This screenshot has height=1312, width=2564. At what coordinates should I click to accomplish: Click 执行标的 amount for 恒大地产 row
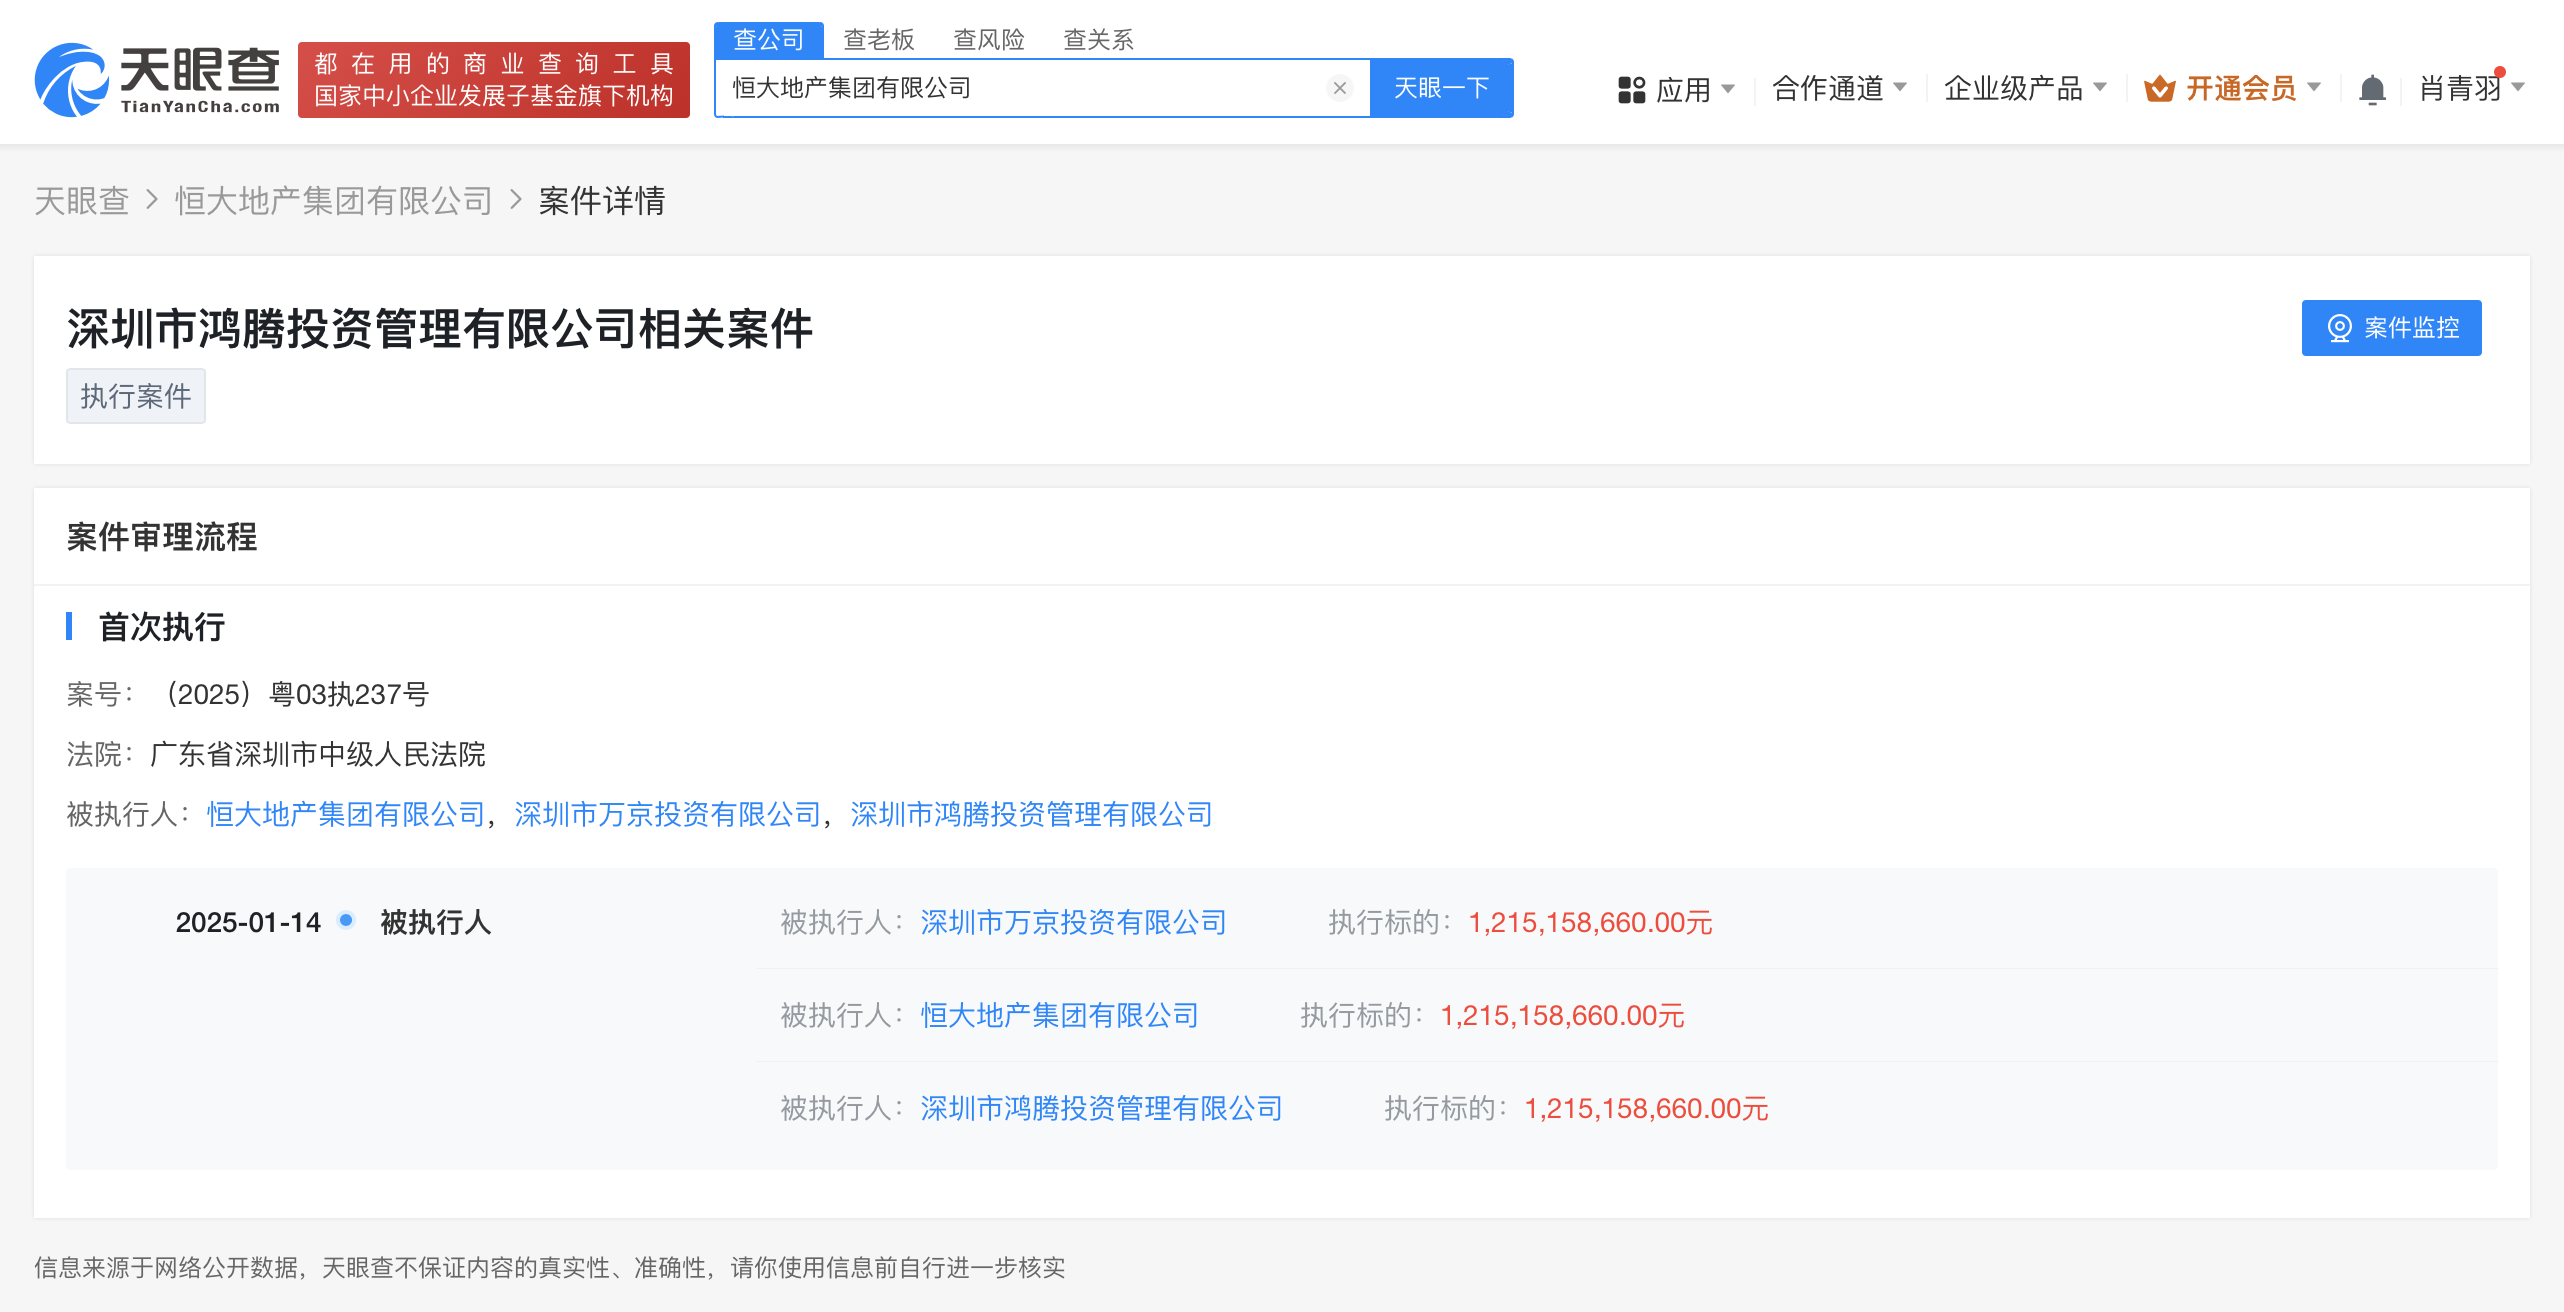click(1562, 1015)
